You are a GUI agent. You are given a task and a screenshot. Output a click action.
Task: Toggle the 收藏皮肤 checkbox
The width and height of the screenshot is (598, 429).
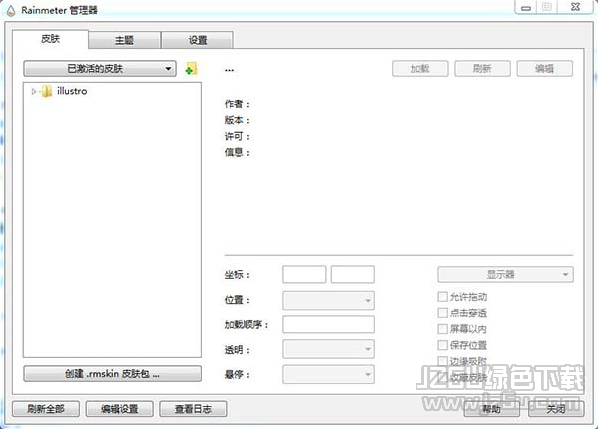[x=442, y=378]
